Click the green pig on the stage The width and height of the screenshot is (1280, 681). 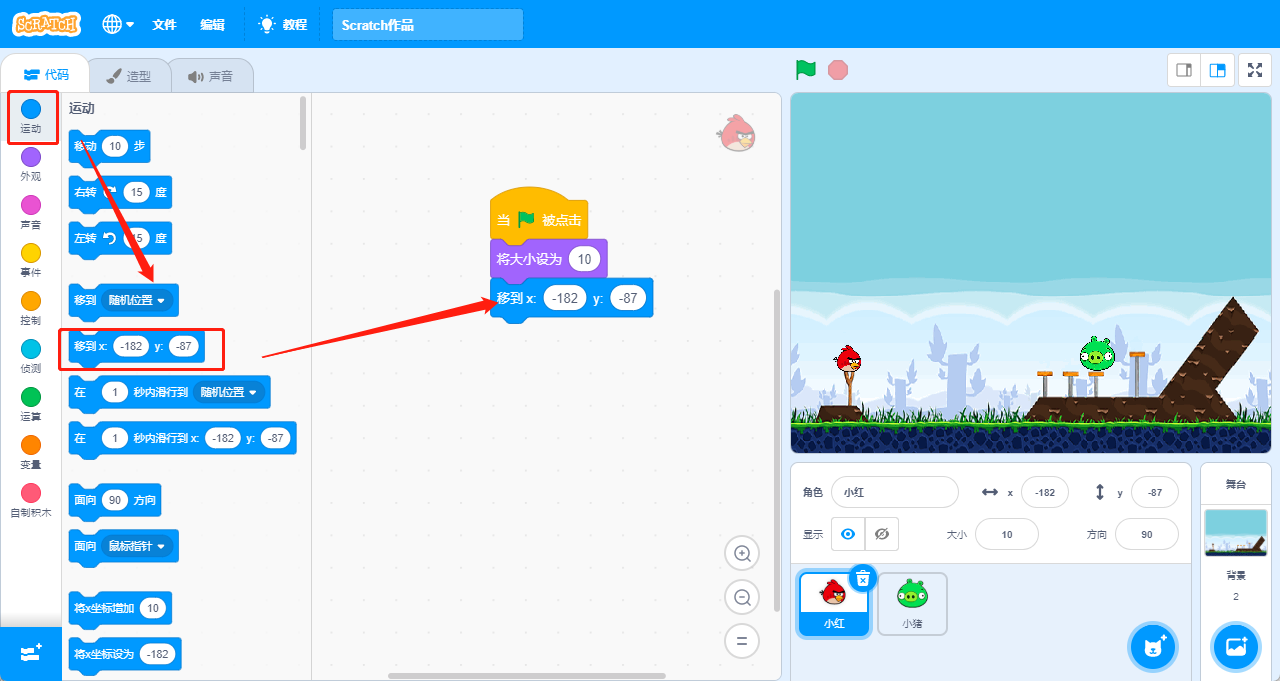[1096, 353]
